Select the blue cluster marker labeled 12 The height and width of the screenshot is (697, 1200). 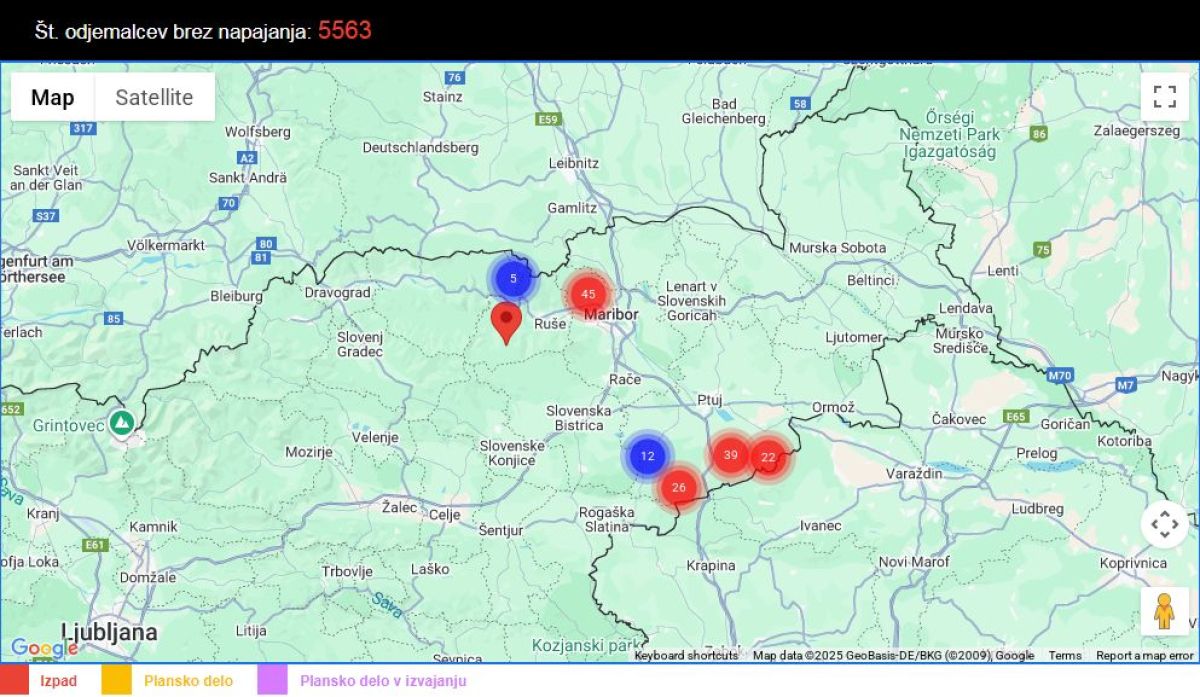click(647, 456)
